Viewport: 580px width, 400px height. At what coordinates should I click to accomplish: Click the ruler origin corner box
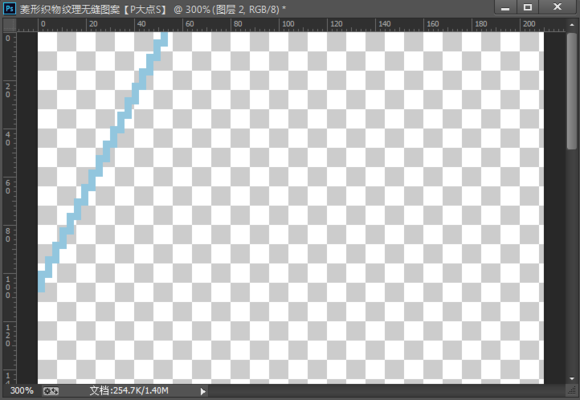[9, 25]
